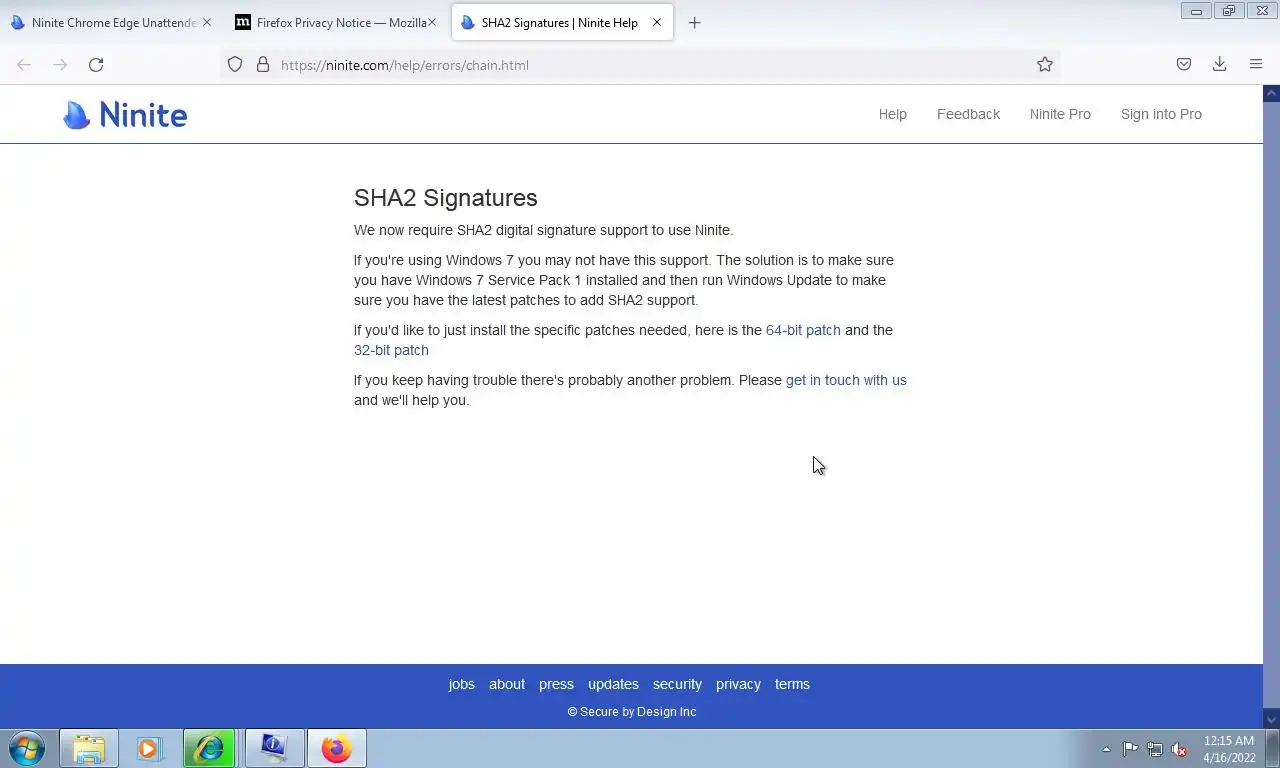Click the network tray icon
This screenshot has width=1280, height=768.
click(x=1155, y=749)
